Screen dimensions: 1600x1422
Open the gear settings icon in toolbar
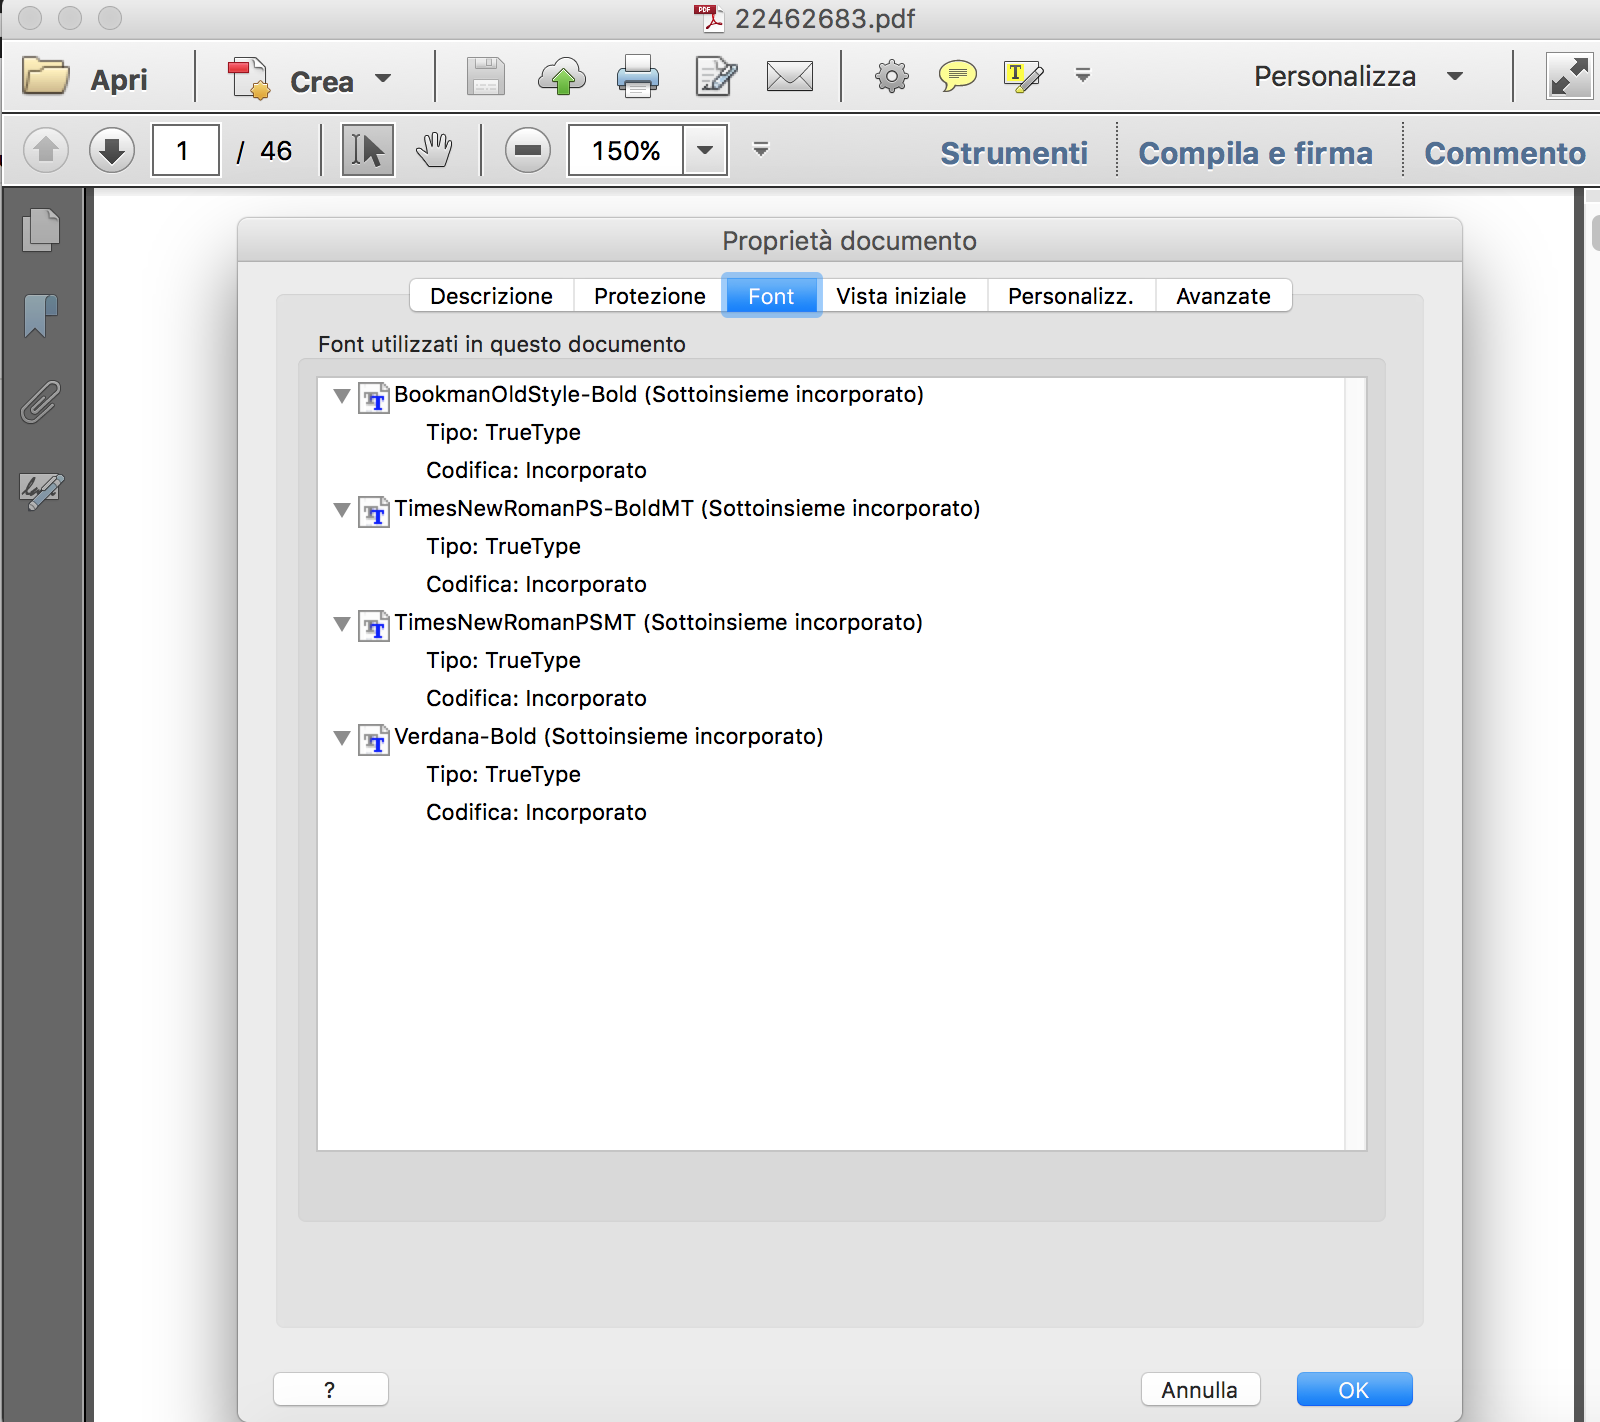(892, 76)
